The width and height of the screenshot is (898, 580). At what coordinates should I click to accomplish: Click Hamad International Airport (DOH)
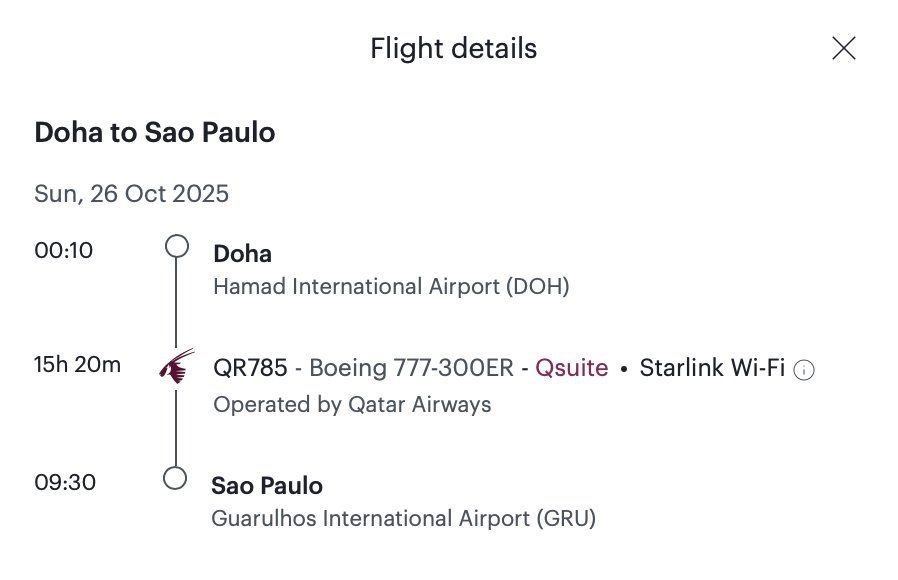click(x=391, y=286)
